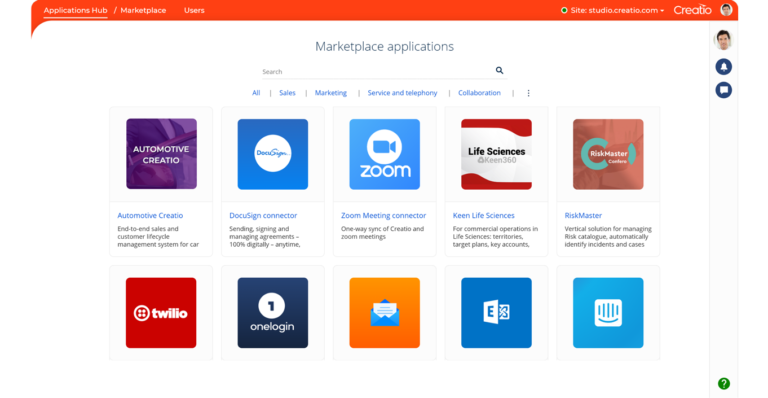This screenshot has height=398, width=768.
Task: Select the OneLogin app icon
Action: (273, 313)
